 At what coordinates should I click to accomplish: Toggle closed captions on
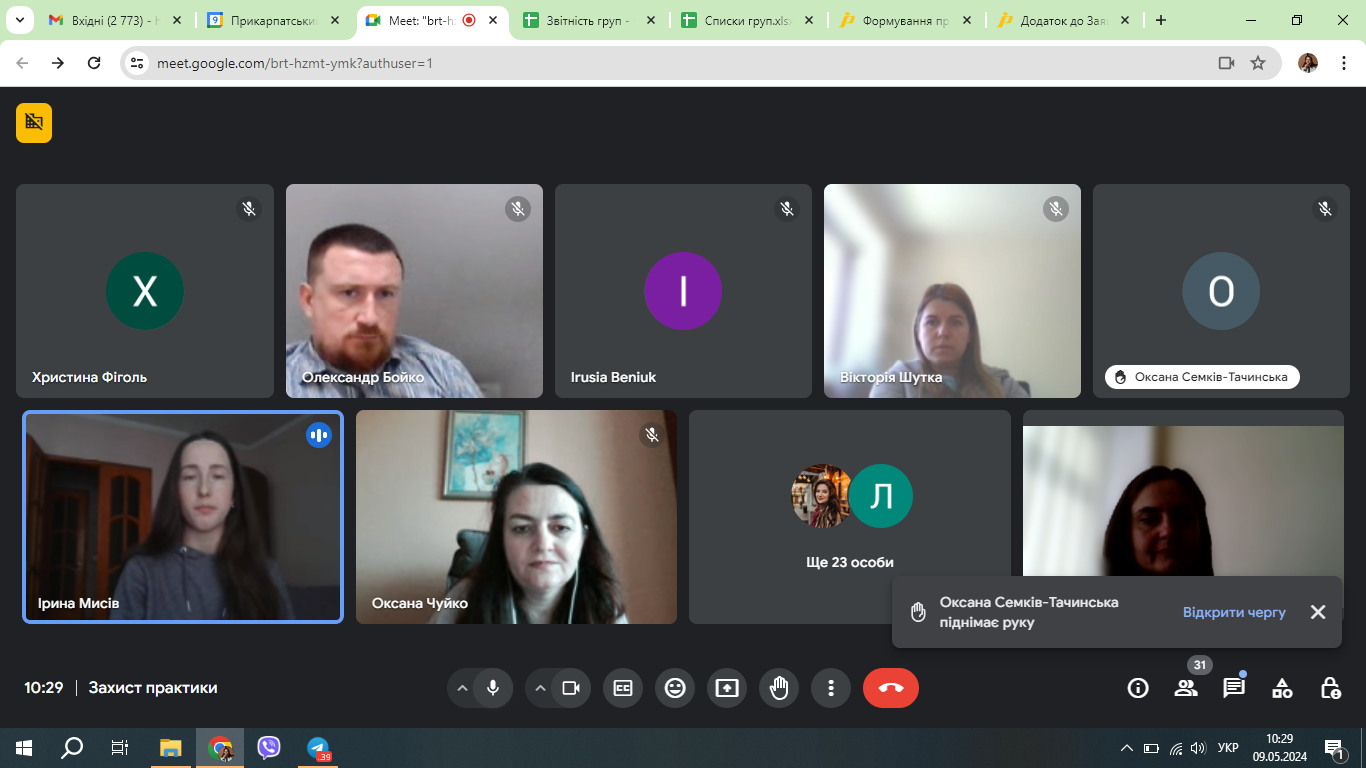[x=623, y=688]
